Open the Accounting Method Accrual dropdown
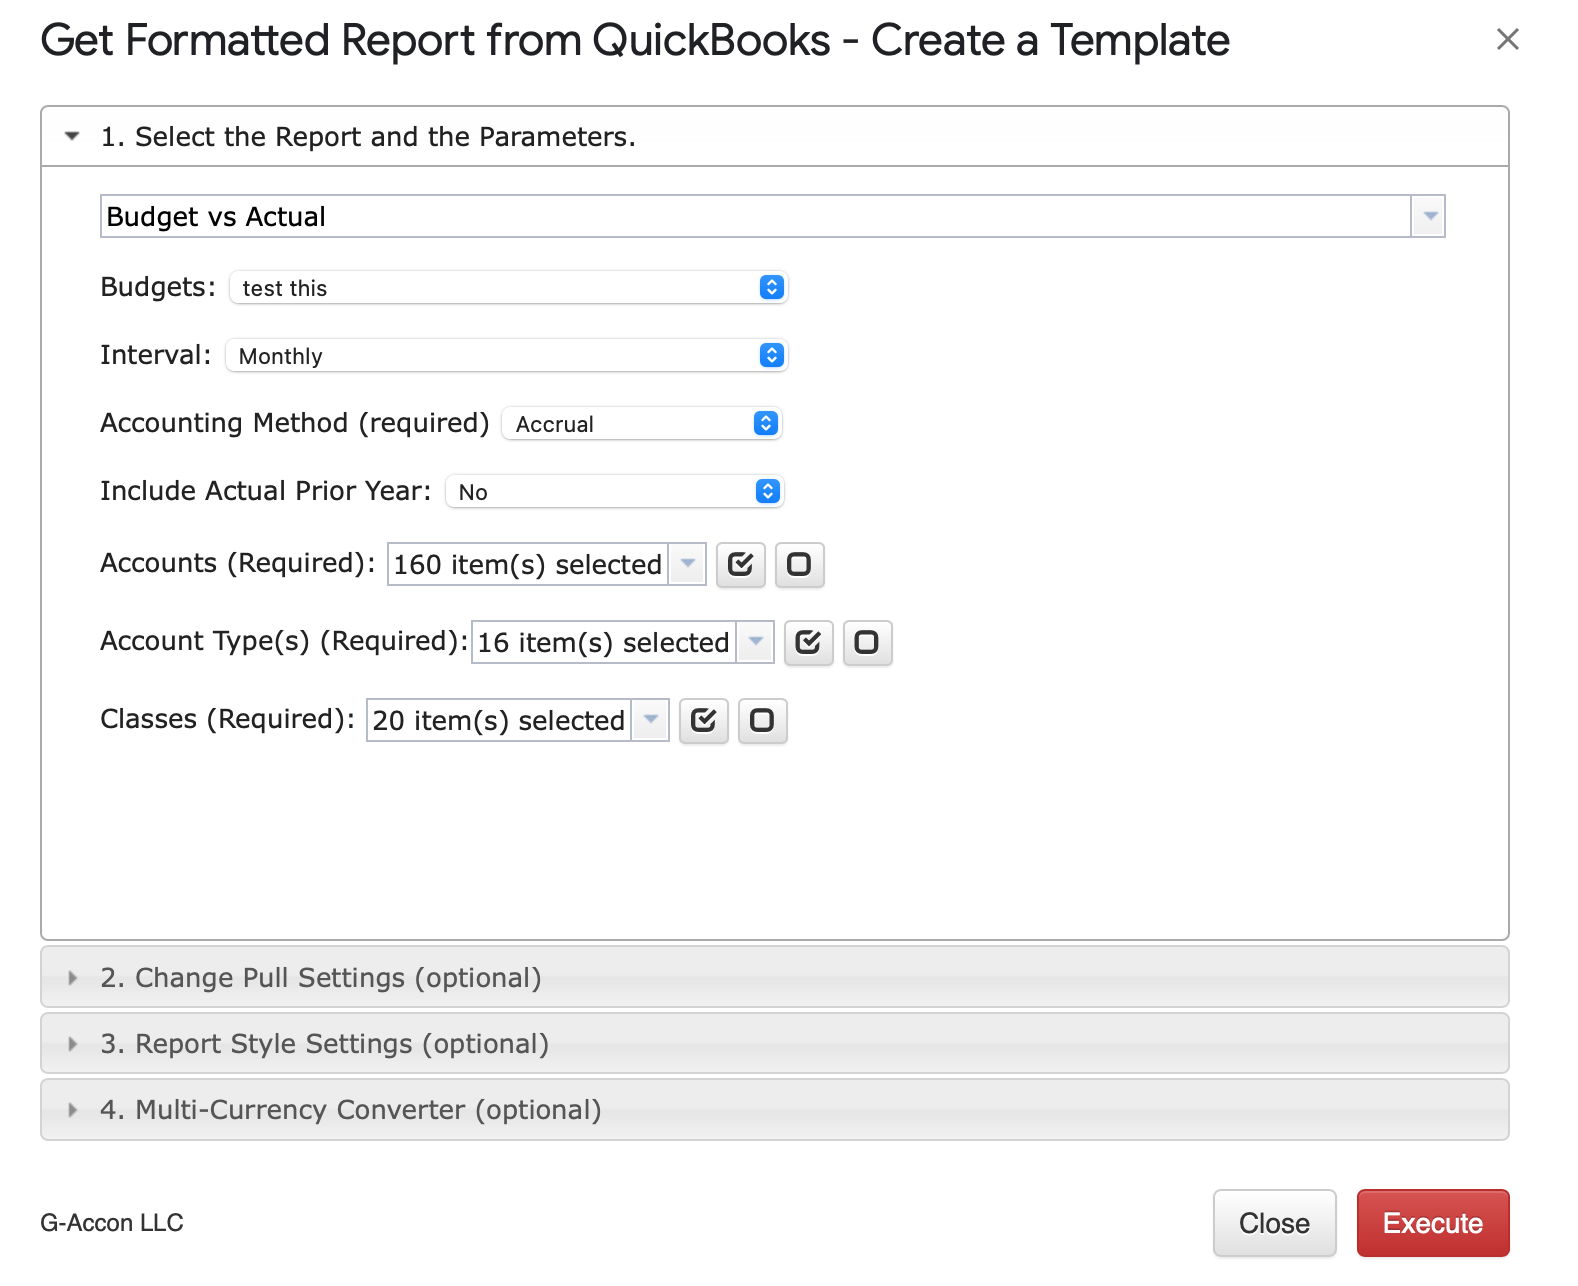This screenshot has width=1578, height=1286. click(641, 424)
